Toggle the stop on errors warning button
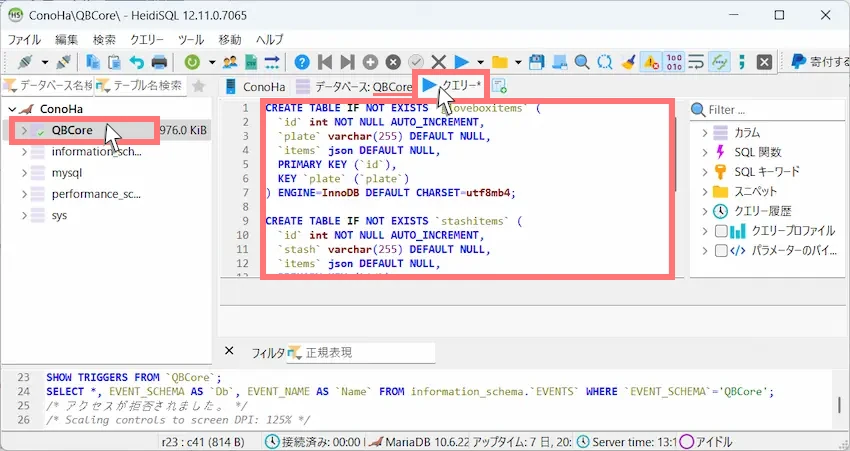The height and width of the screenshot is (451, 850). 651,62
